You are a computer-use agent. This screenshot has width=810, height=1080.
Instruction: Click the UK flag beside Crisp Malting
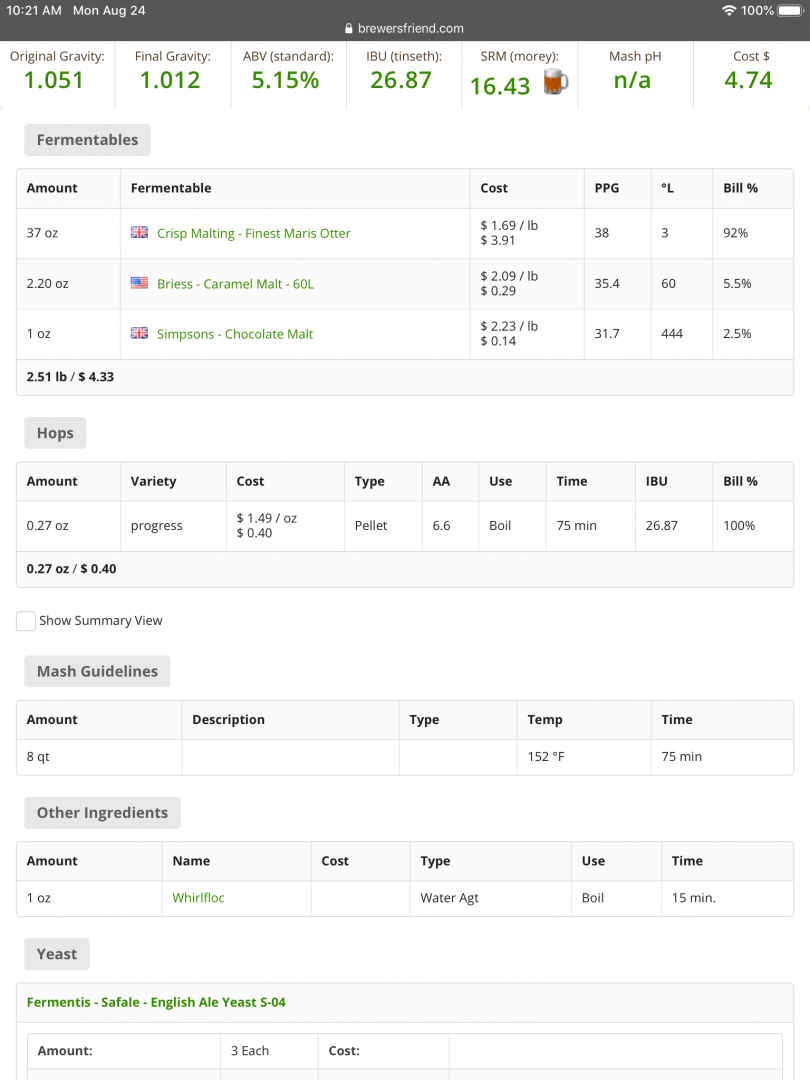(139, 233)
